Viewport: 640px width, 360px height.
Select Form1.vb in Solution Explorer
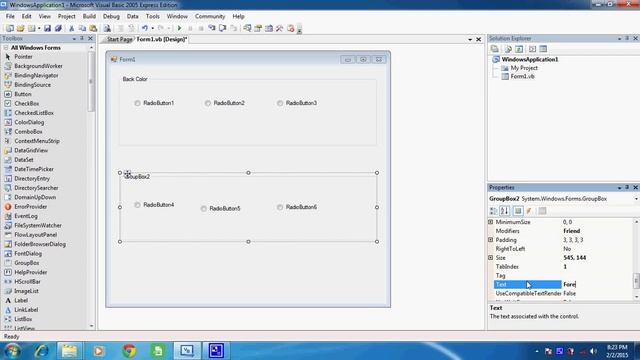click(x=522, y=76)
